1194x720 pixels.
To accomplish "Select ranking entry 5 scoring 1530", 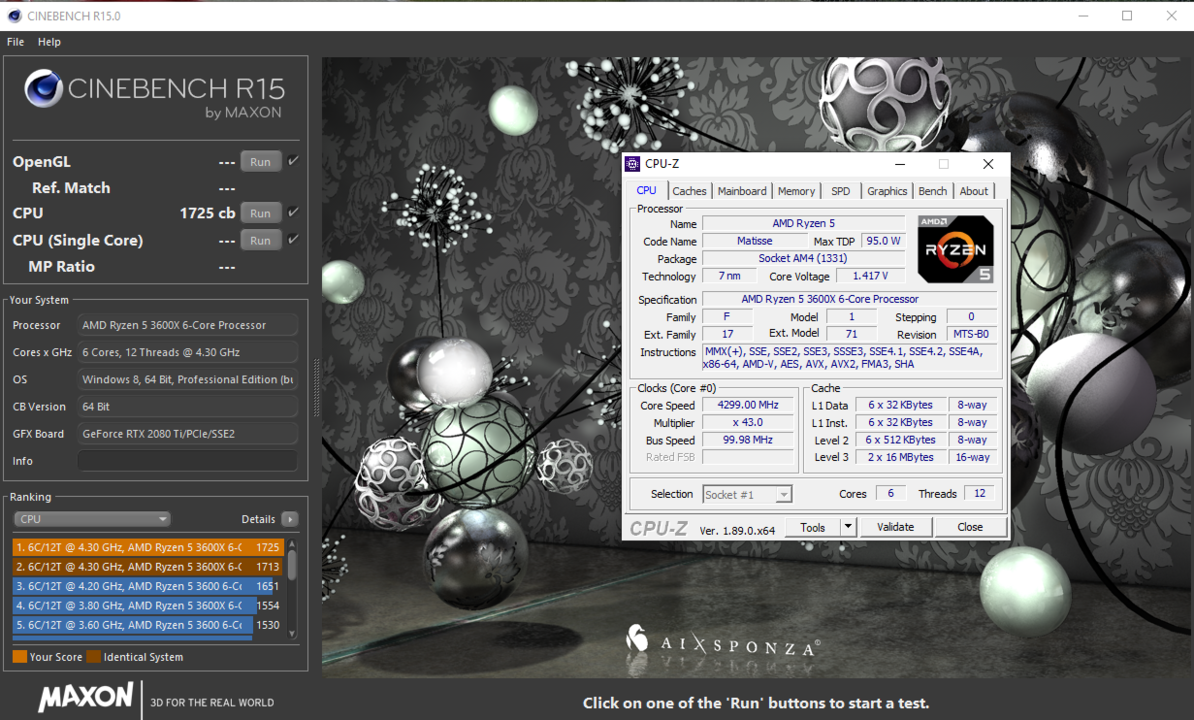I will click(x=148, y=625).
